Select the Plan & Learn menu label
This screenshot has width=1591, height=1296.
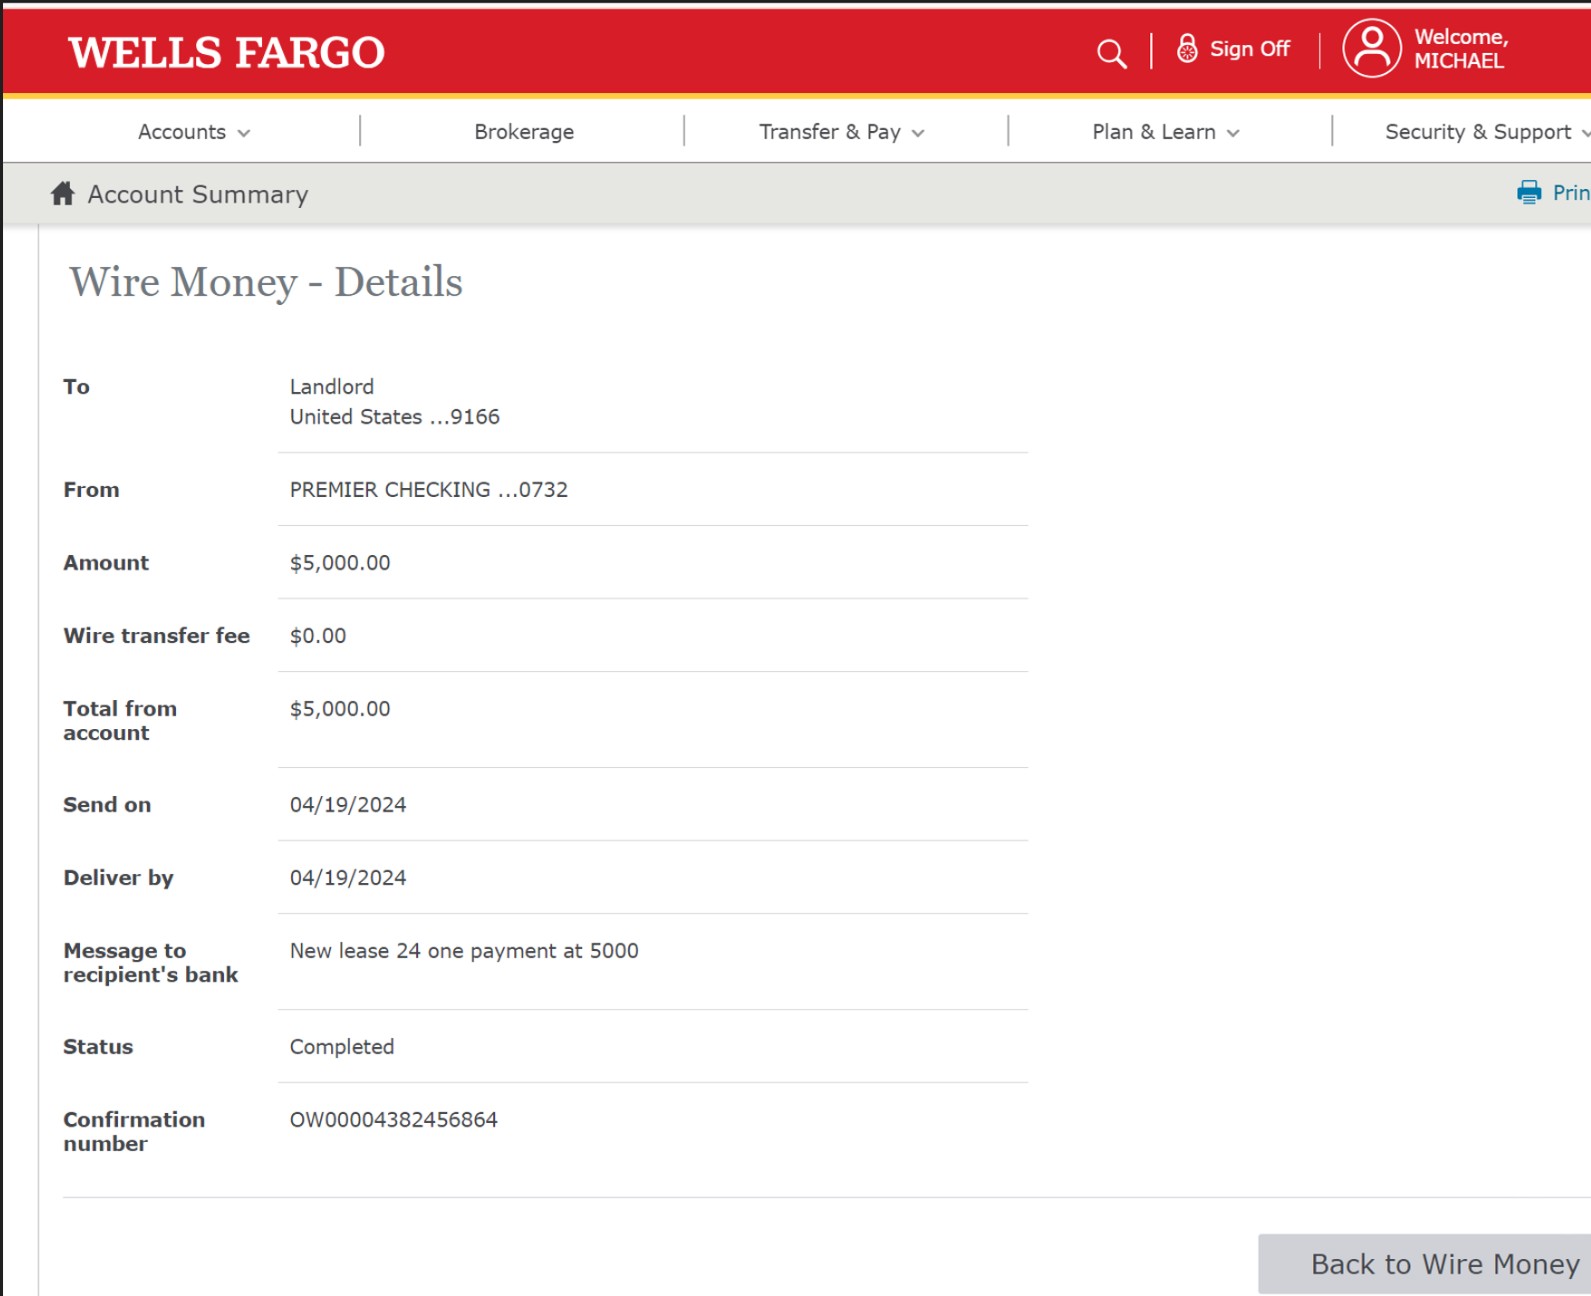(x=1153, y=132)
